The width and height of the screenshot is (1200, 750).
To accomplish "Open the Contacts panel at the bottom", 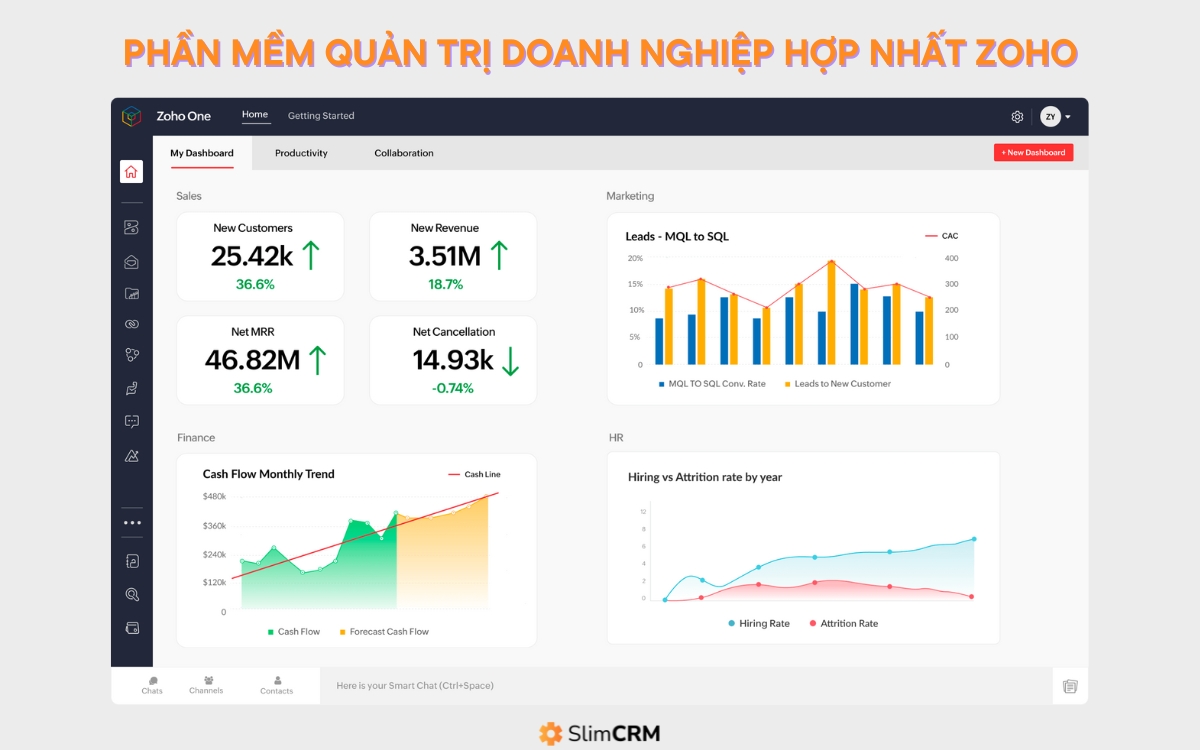I will (x=276, y=685).
